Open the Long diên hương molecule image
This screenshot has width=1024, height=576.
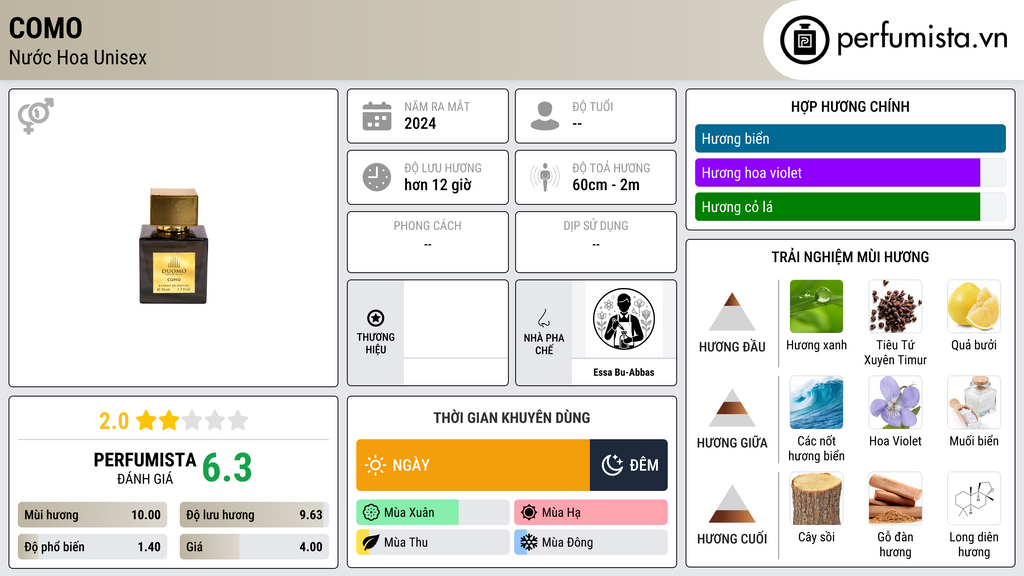974,498
